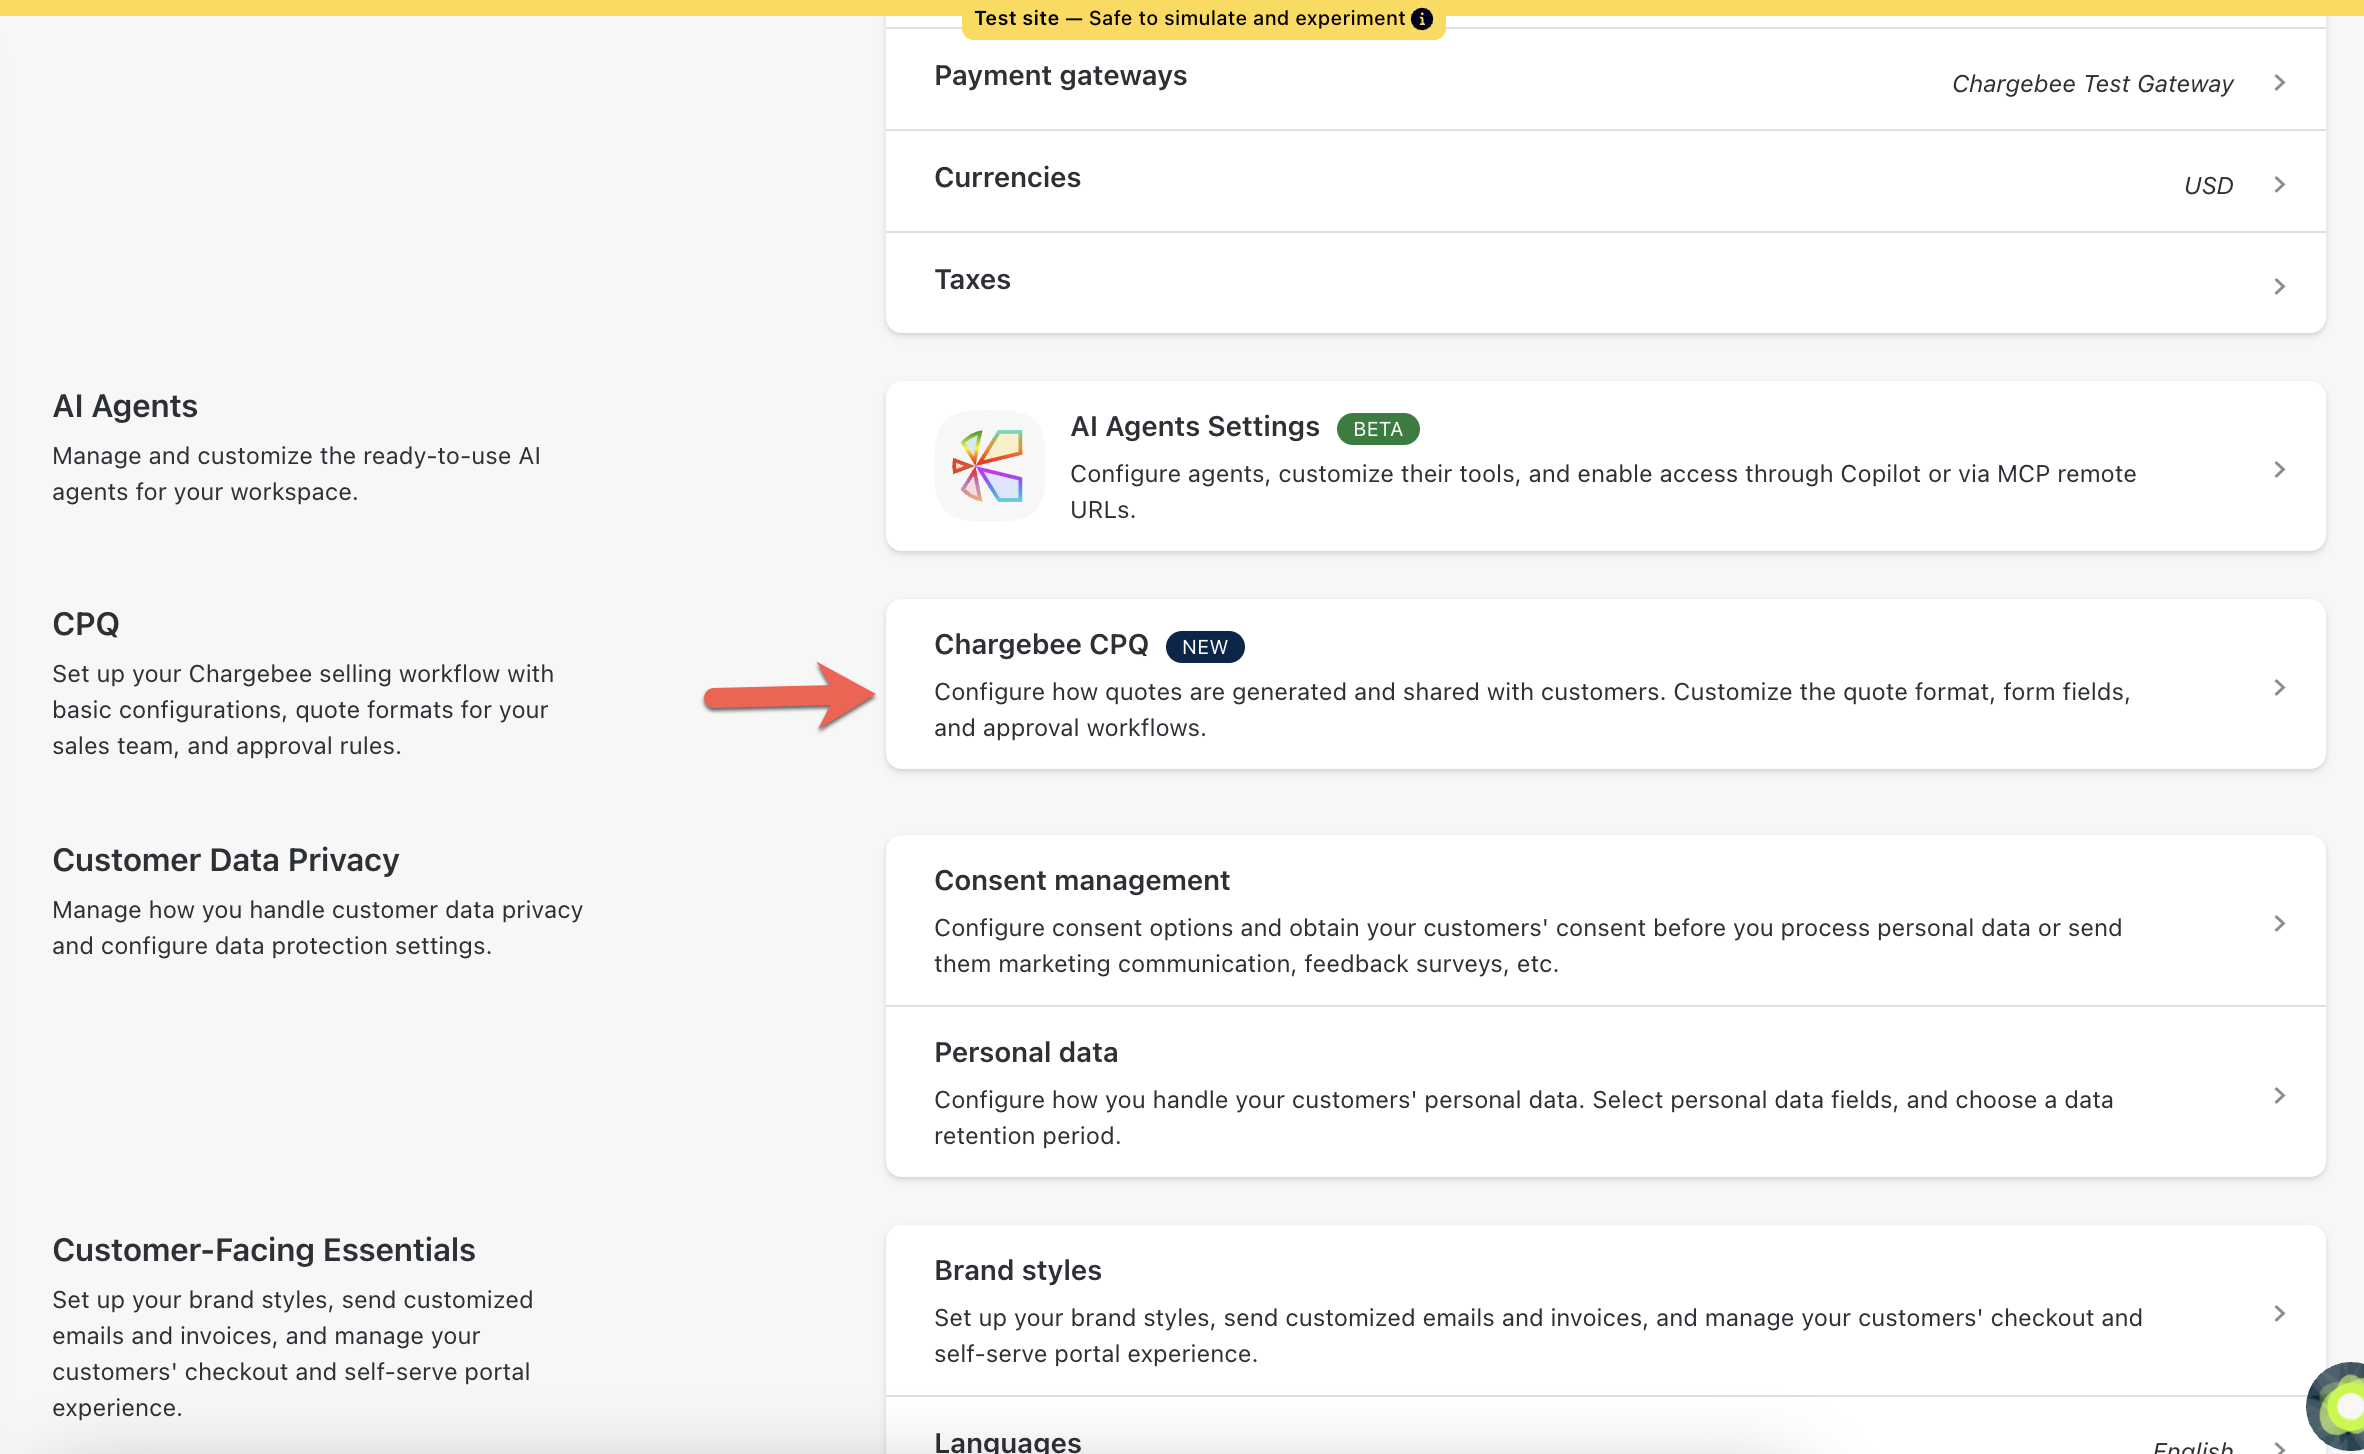The image size is (2364, 1454).
Task: Open the AI Agents Settings title
Action: point(1194,427)
